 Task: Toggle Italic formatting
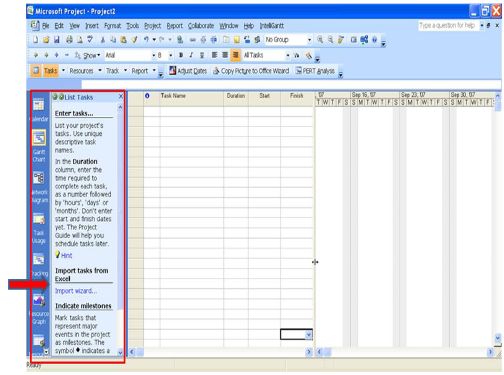click(x=191, y=55)
